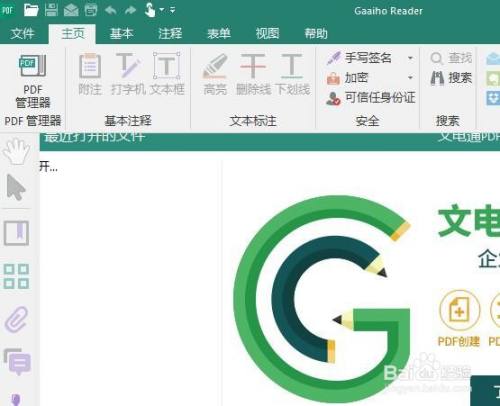Screen dimensions: 500x406
Task: Click the 搜索 binoculars search button
Action: [451, 78]
